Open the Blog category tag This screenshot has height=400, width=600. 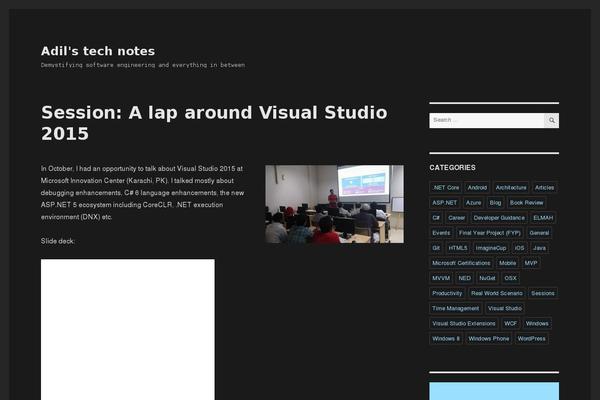tap(495, 202)
